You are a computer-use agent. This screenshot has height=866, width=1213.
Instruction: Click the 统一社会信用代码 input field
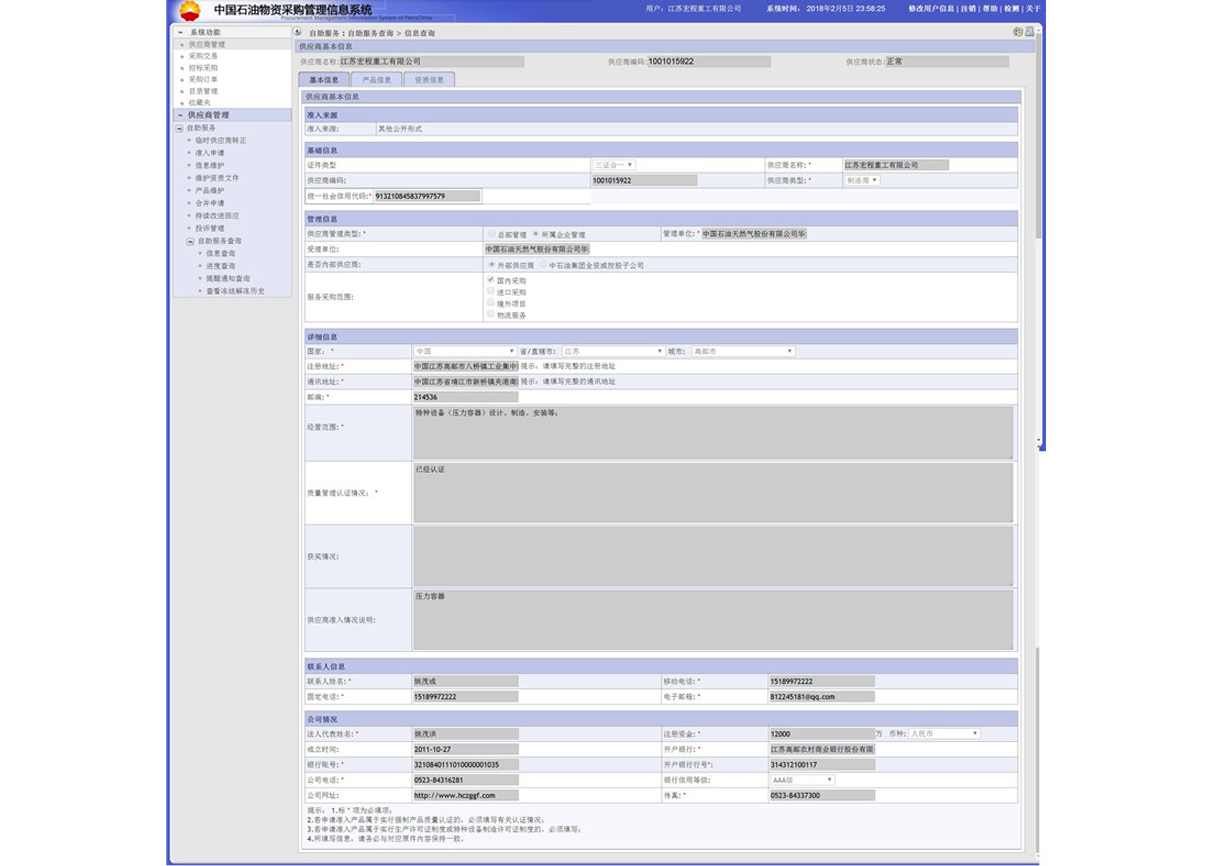427,196
